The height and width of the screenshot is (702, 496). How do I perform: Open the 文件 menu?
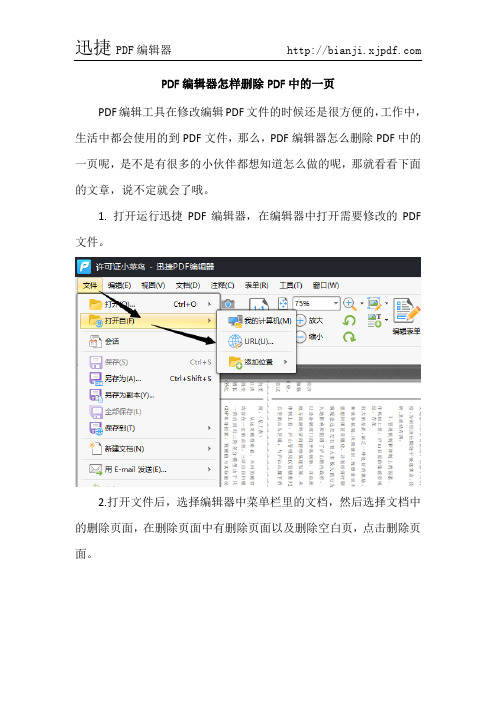coord(90,285)
